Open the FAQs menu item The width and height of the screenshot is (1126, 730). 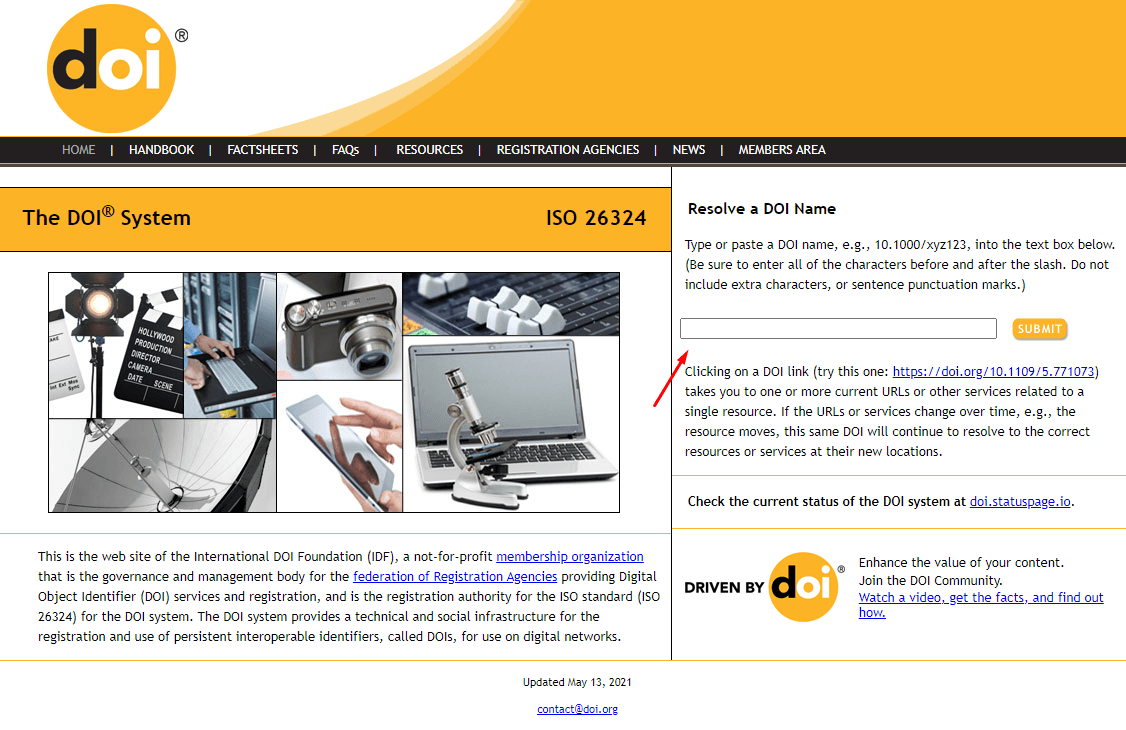[345, 150]
